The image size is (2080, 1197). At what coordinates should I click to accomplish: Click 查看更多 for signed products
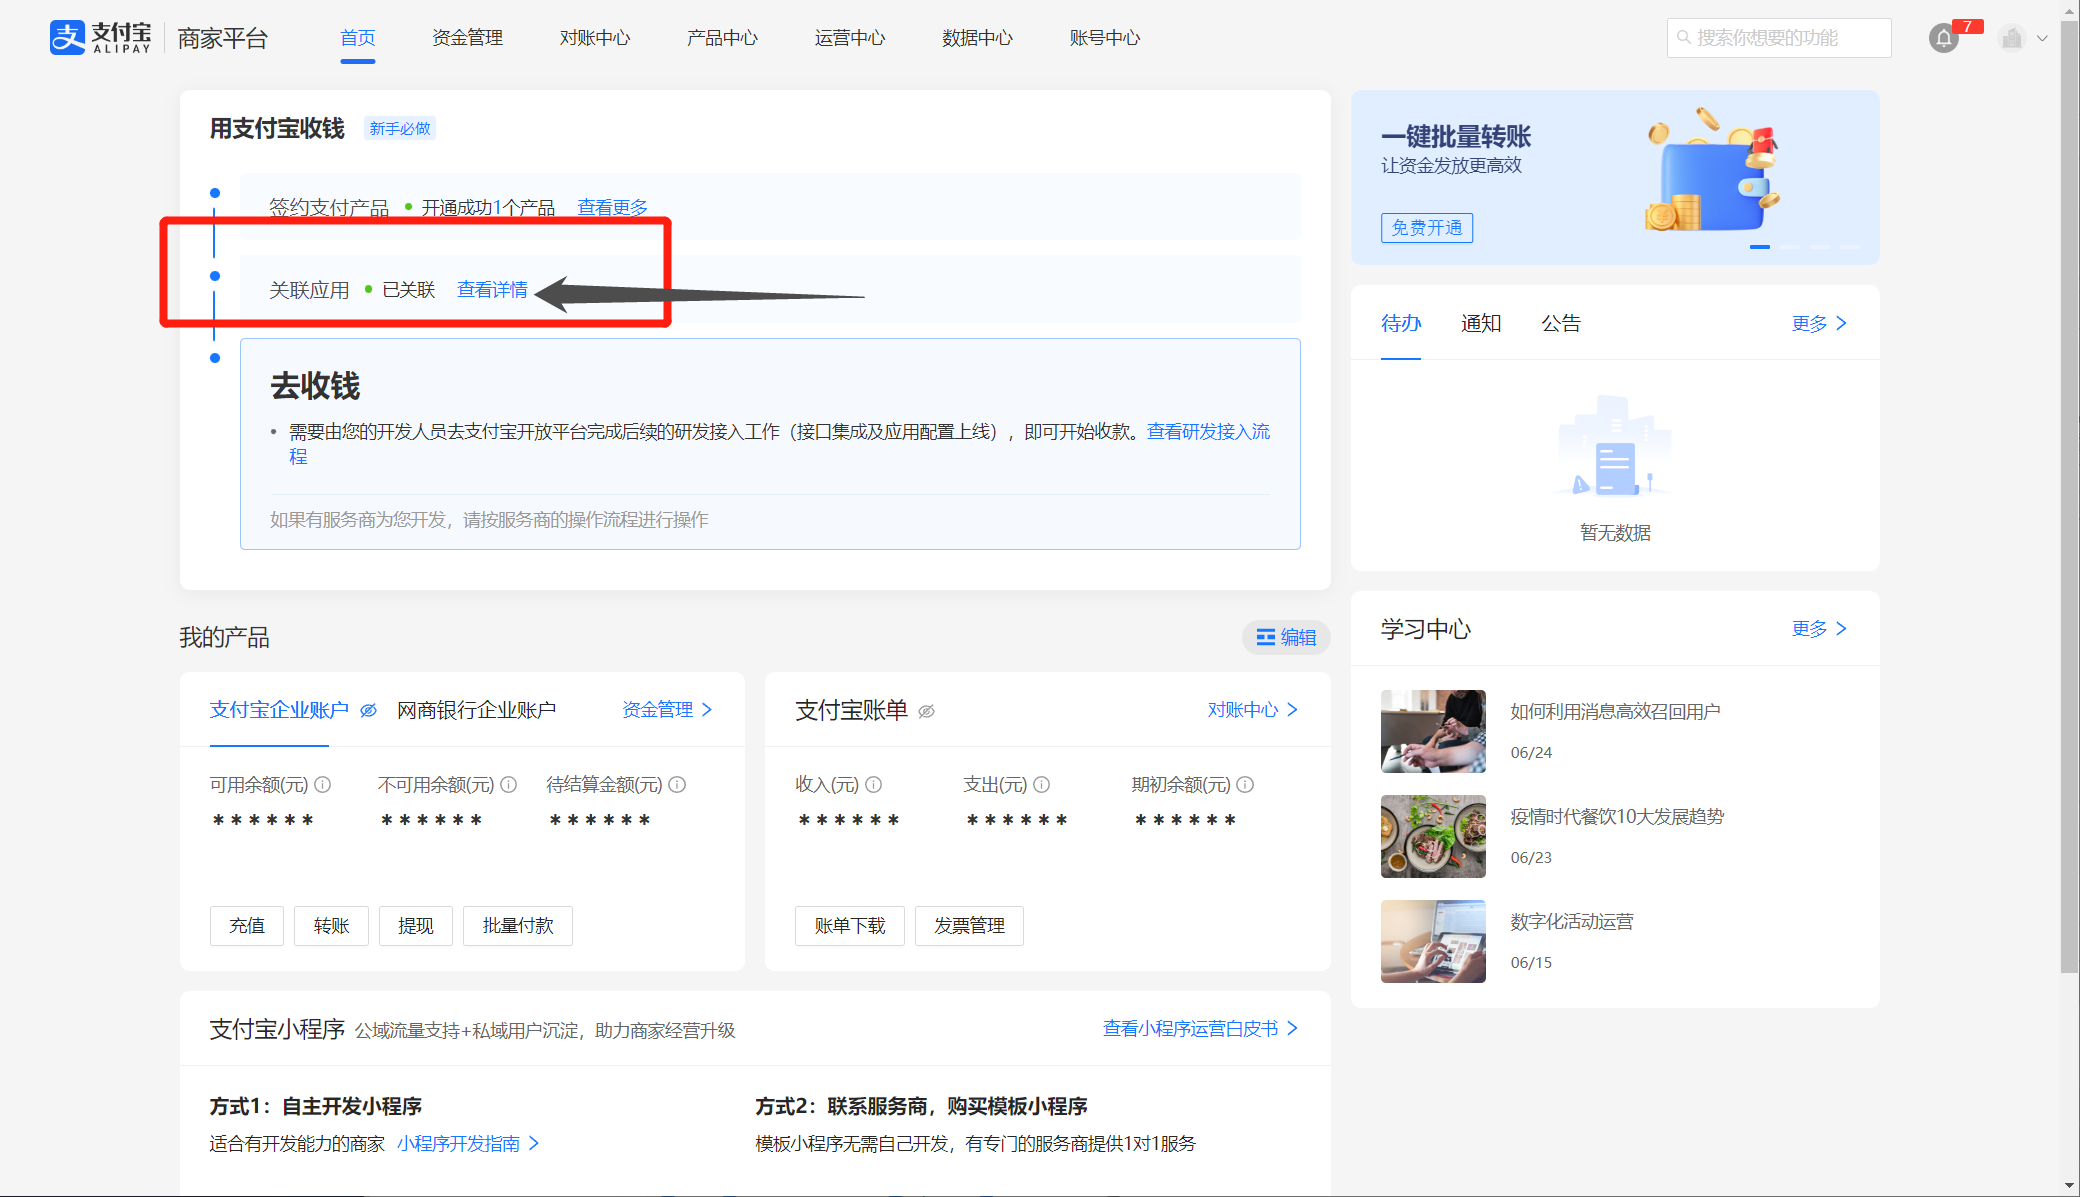click(612, 207)
